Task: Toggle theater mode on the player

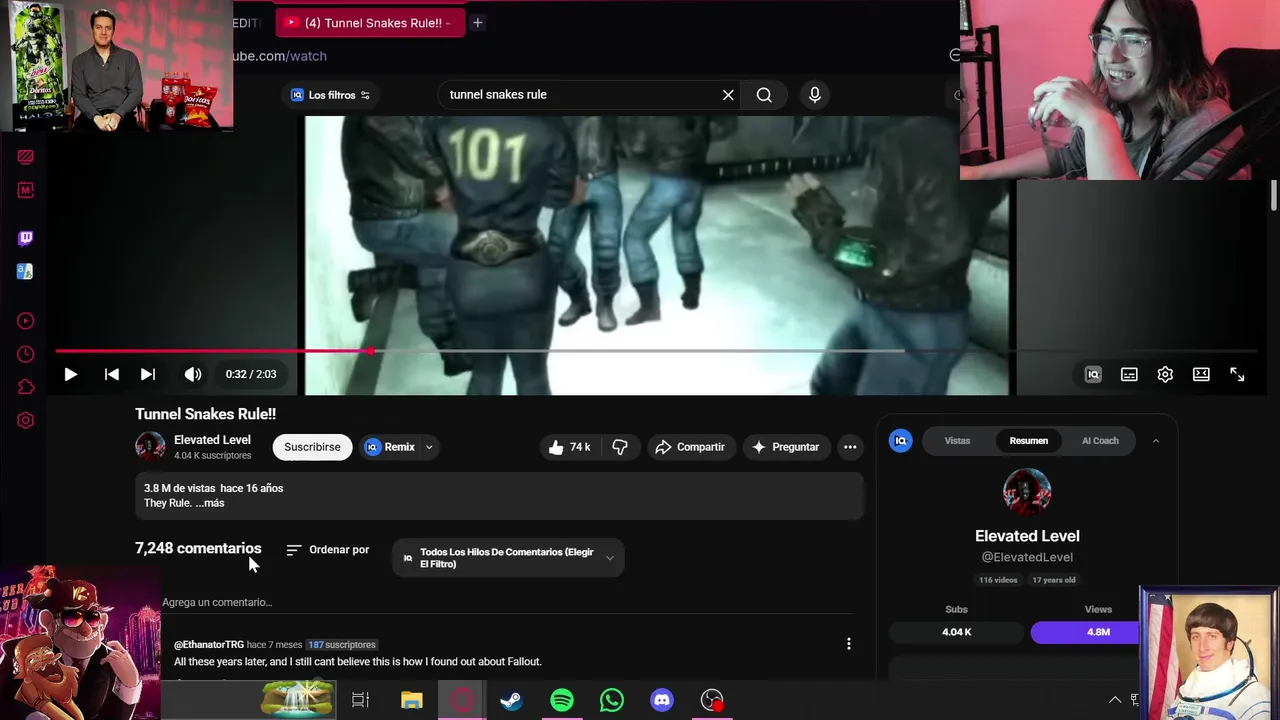Action: [1201, 374]
